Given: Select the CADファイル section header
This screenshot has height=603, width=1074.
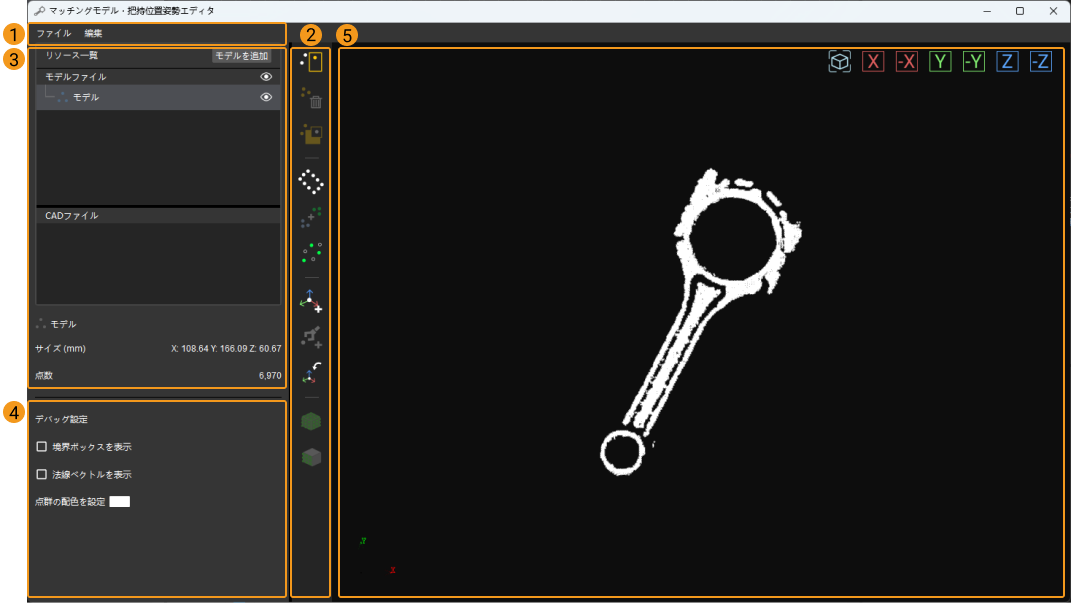Looking at the screenshot, I should point(158,216).
